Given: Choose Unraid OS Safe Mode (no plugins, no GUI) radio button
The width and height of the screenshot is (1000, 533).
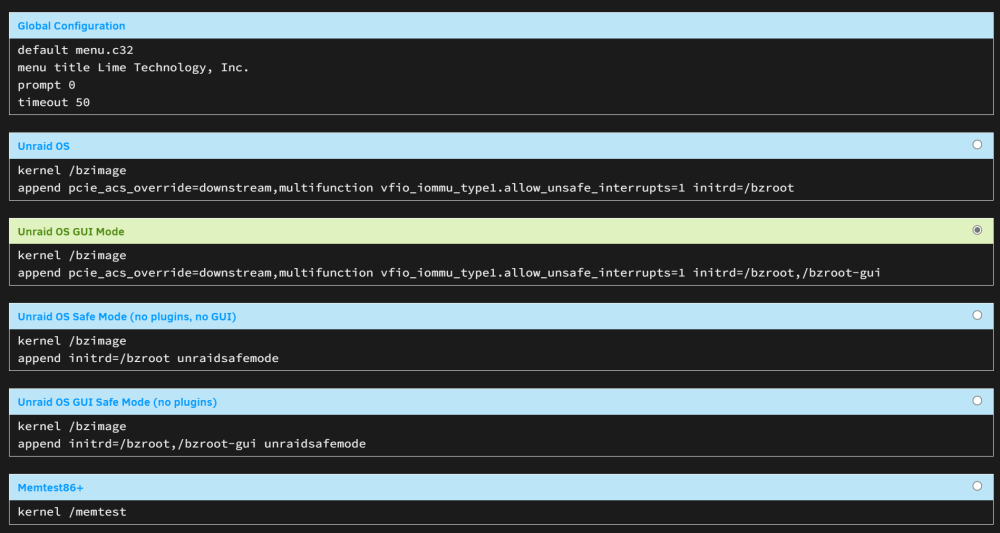Looking at the screenshot, I should (976, 315).
